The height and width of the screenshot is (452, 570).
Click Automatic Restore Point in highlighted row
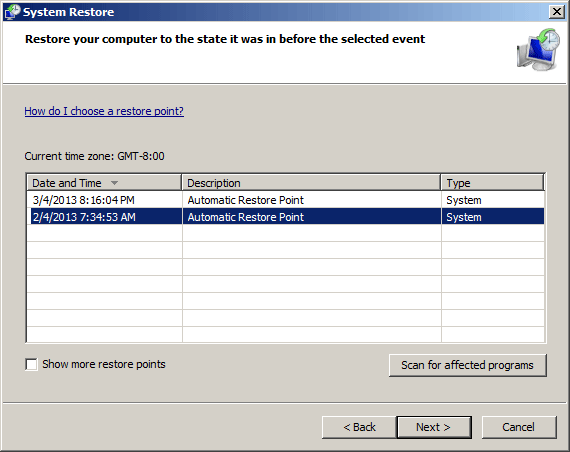(x=245, y=217)
